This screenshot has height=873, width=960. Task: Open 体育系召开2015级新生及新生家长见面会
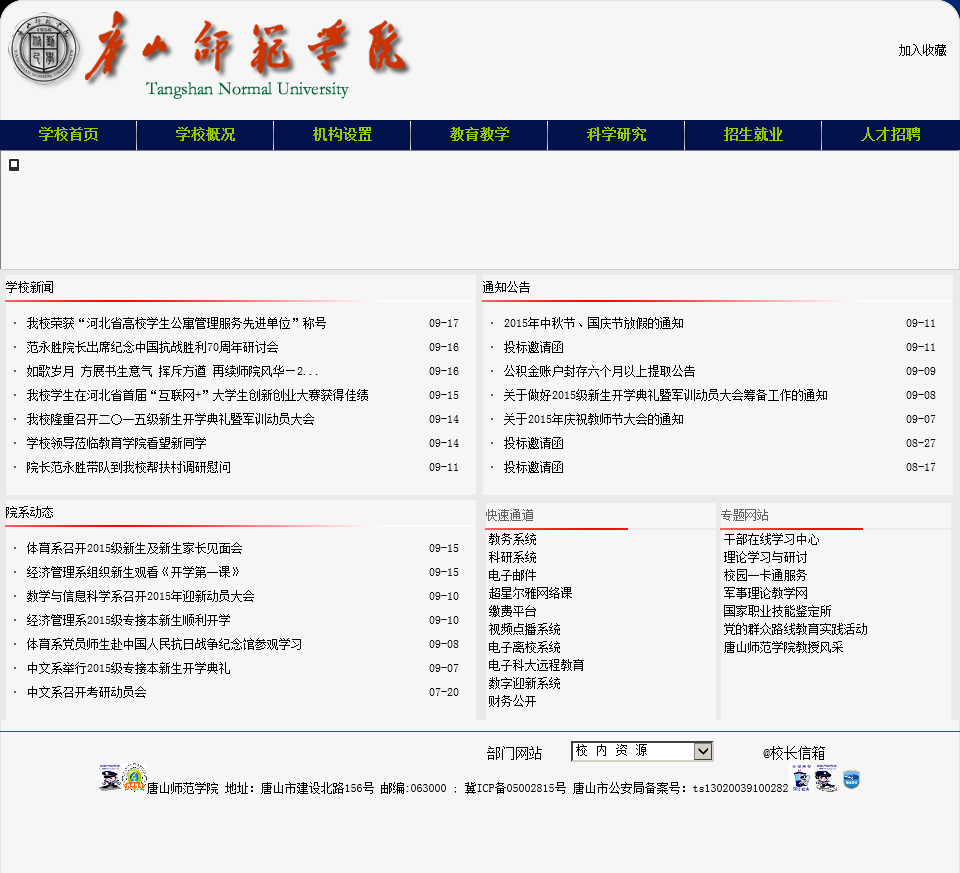tap(134, 548)
